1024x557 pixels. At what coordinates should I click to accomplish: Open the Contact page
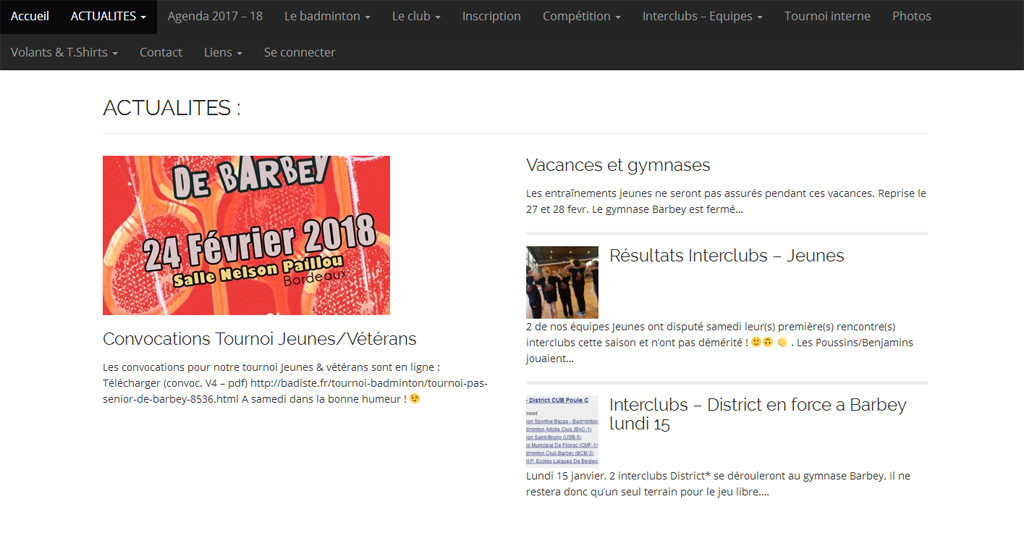click(x=161, y=52)
